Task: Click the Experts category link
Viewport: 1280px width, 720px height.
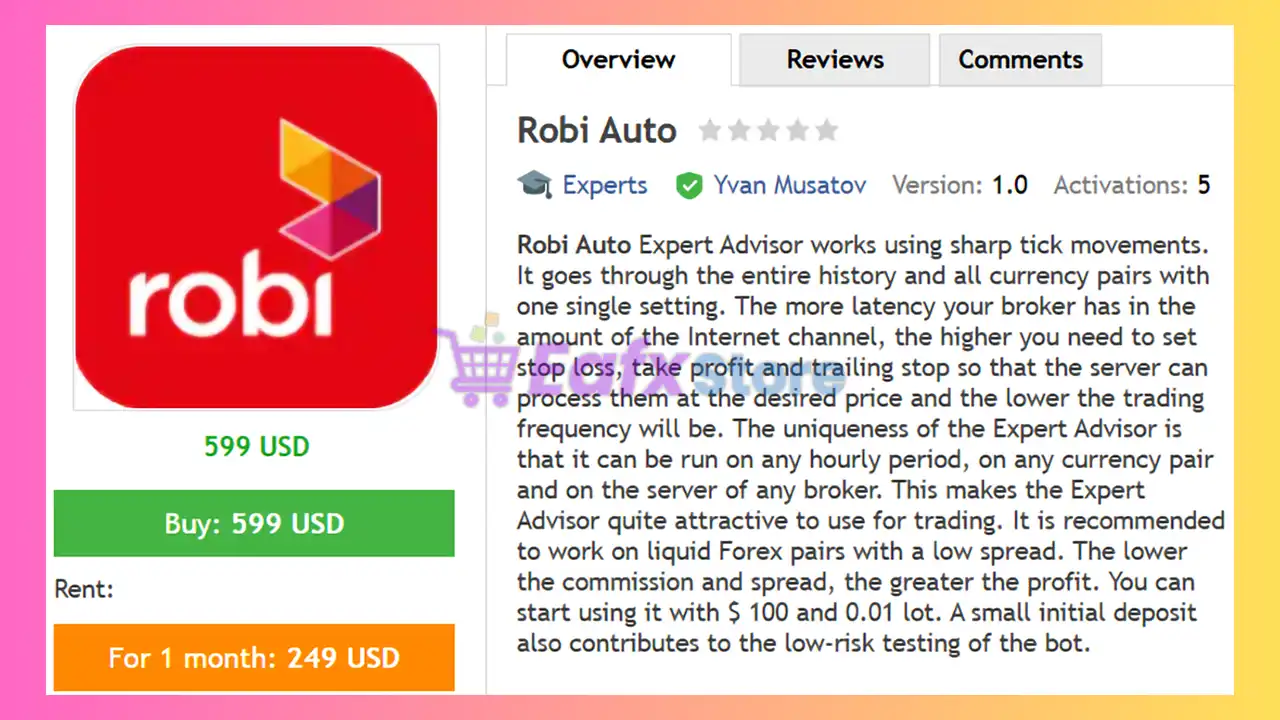Action: tap(605, 185)
